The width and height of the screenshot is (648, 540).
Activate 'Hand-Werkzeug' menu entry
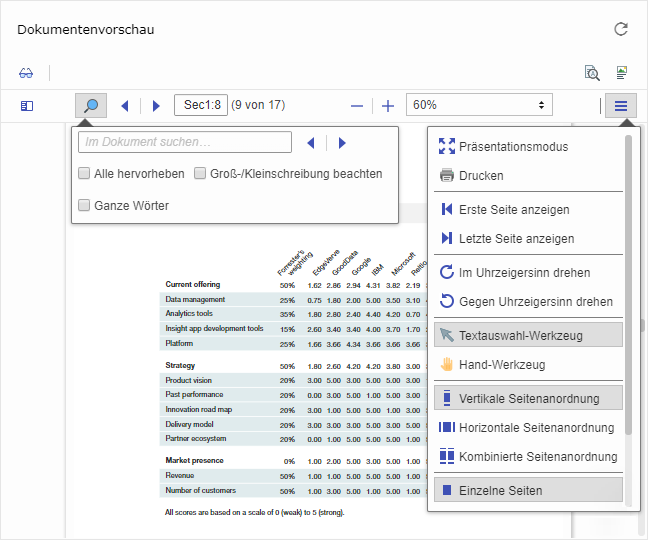coord(502,364)
